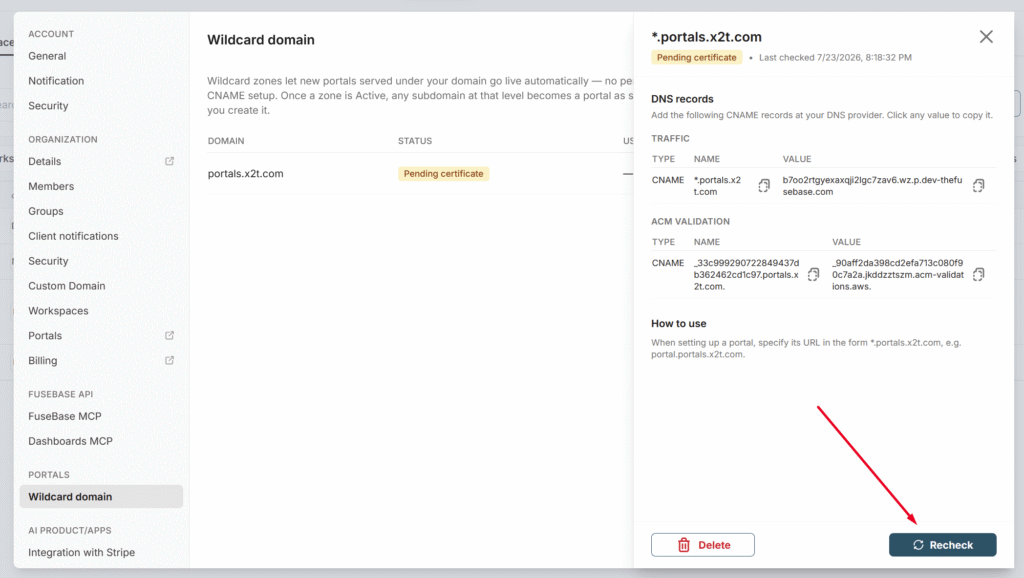Image resolution: width=1024 pixels, height=578 pixels.
Task: Click the How to use heading
Action: [679, 323]
